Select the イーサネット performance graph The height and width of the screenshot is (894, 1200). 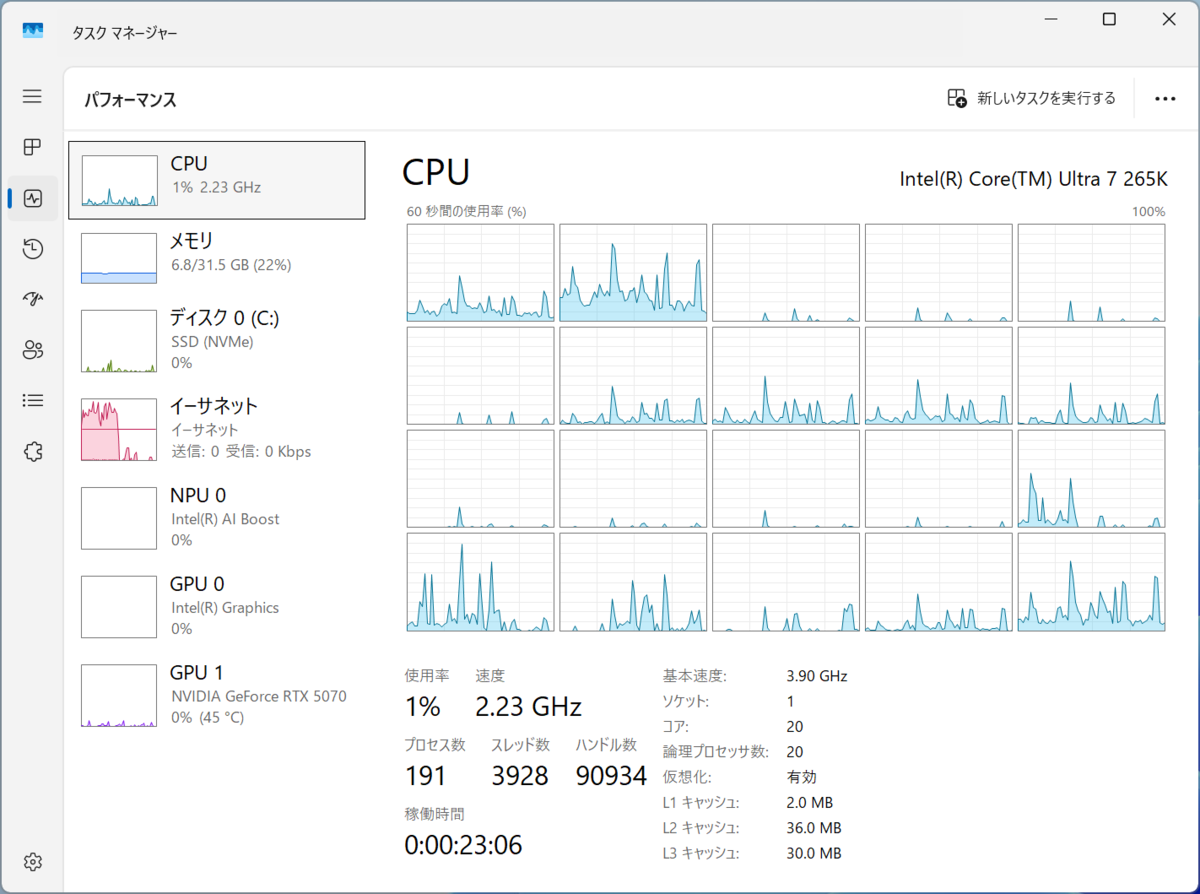pos(217,429)
